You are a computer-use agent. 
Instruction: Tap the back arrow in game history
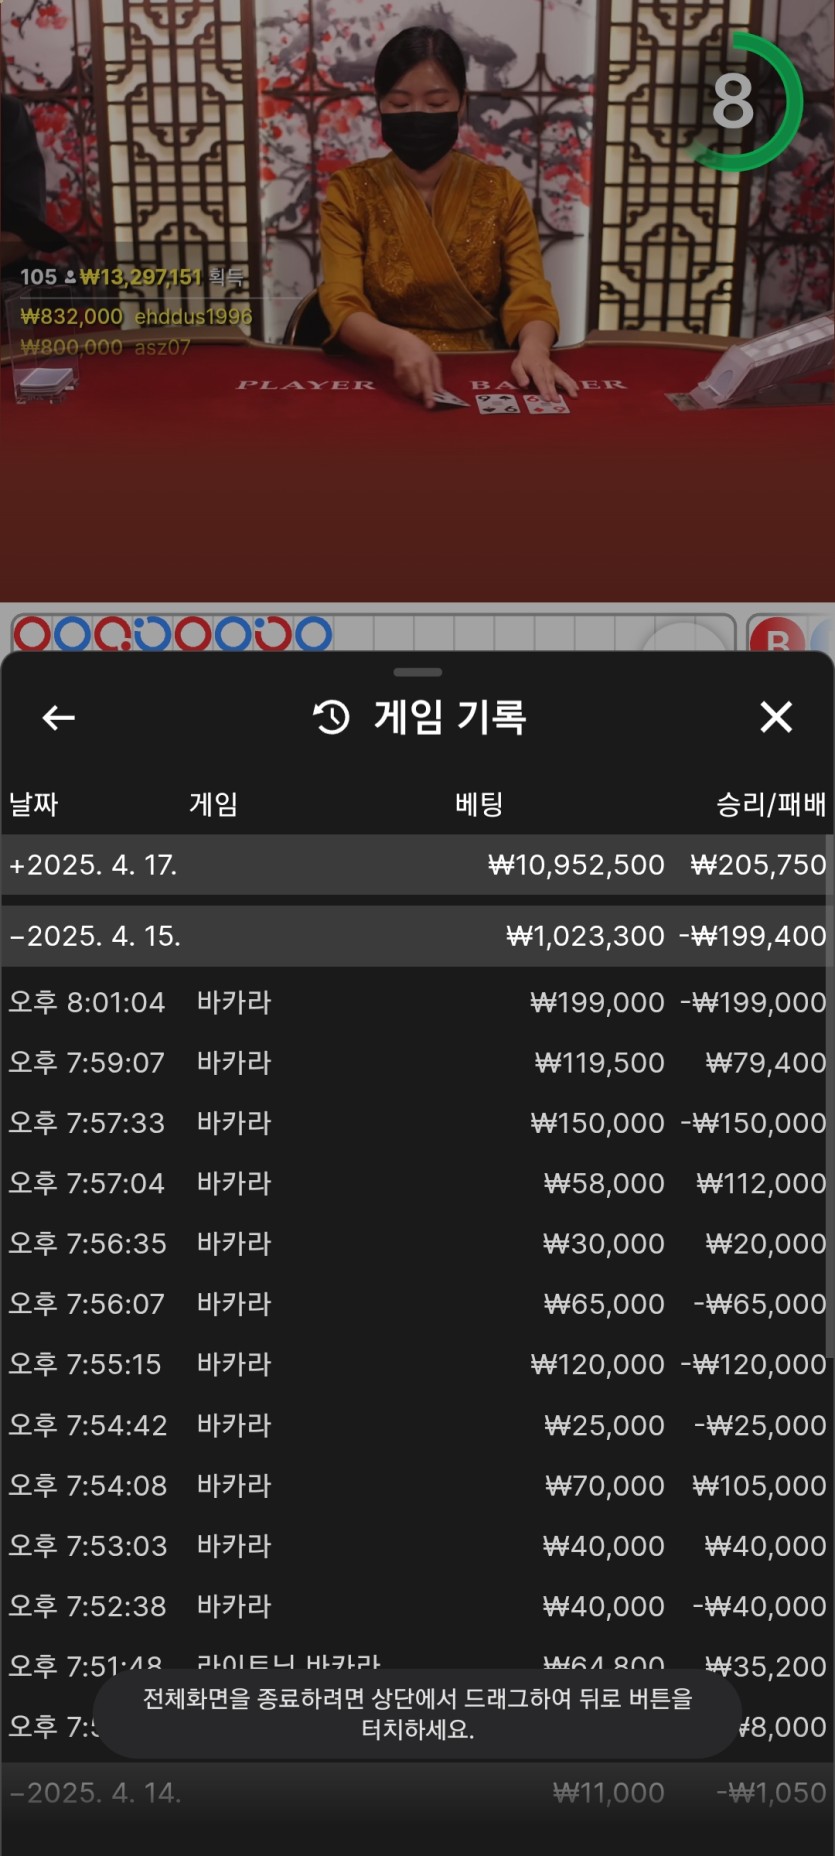59,717
